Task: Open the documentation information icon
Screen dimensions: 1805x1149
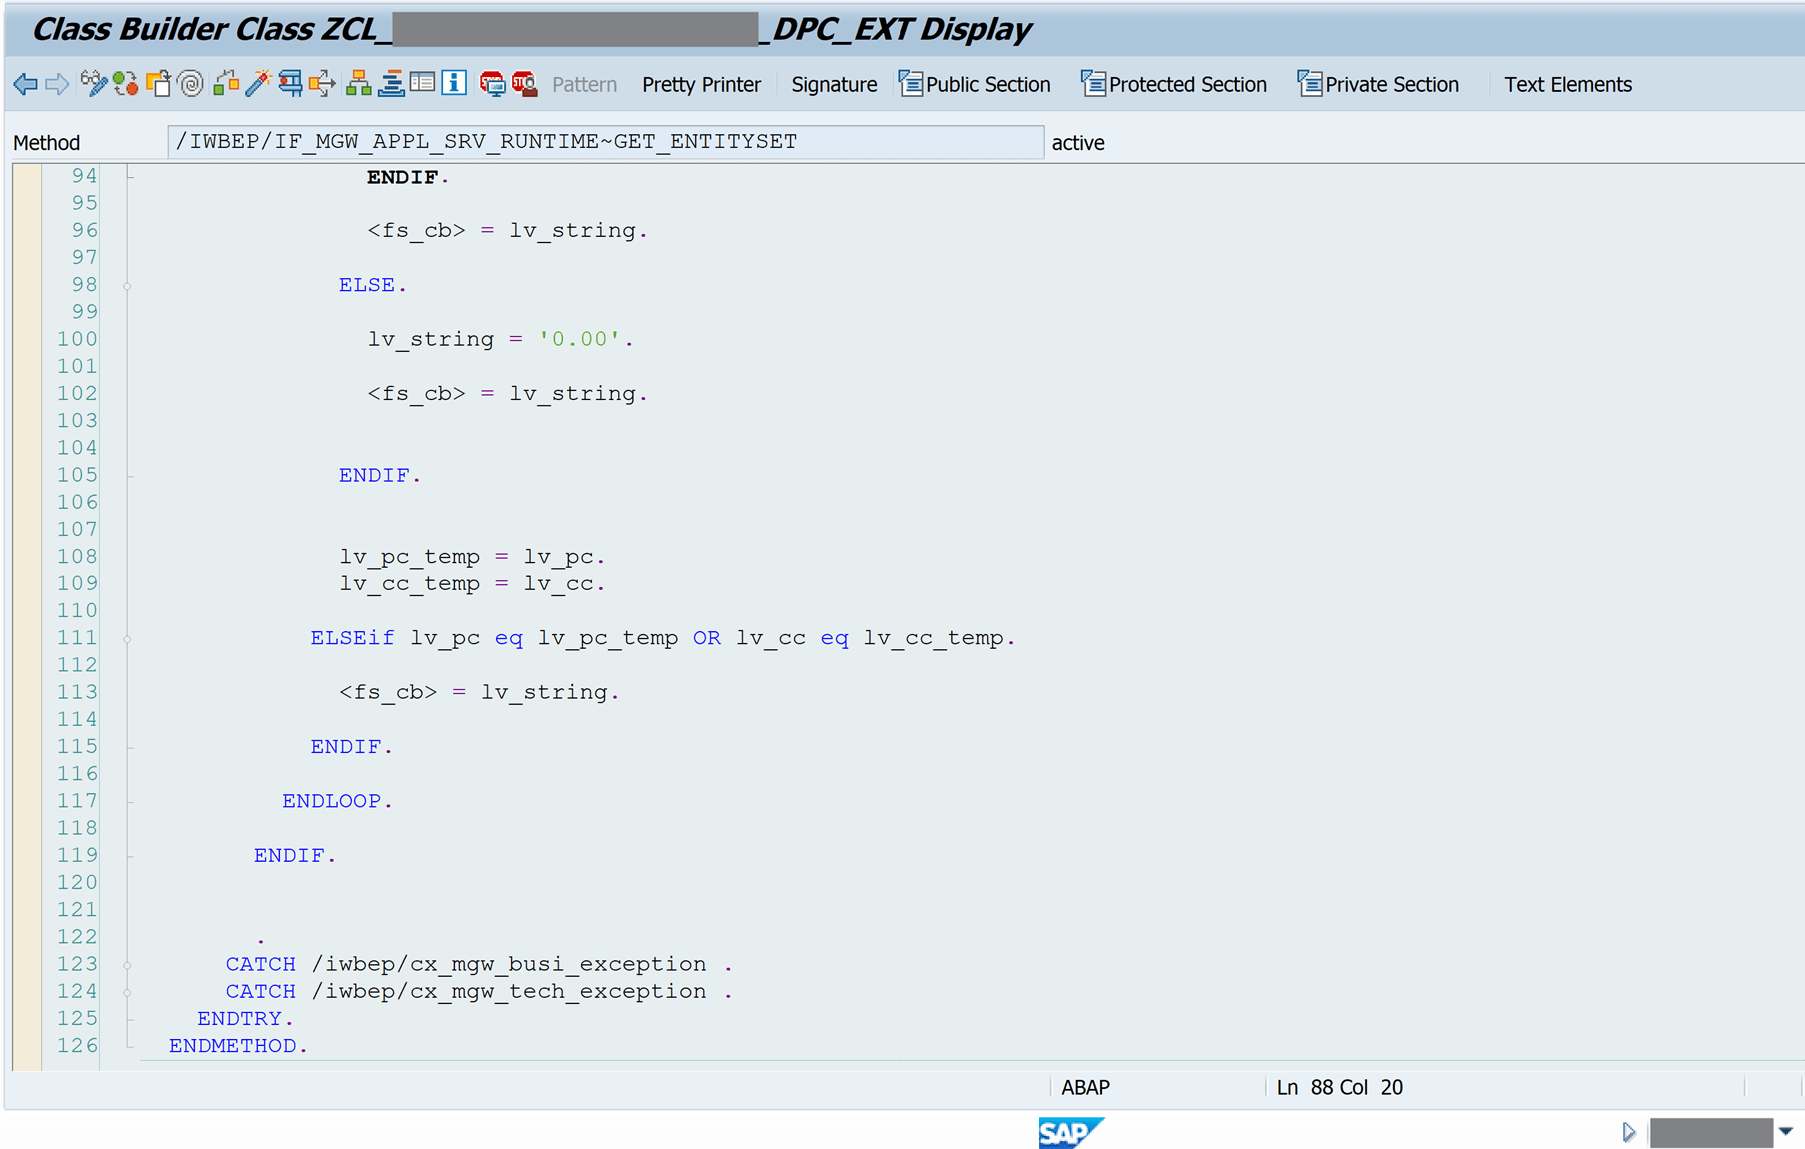Action: tap(453, 84)
